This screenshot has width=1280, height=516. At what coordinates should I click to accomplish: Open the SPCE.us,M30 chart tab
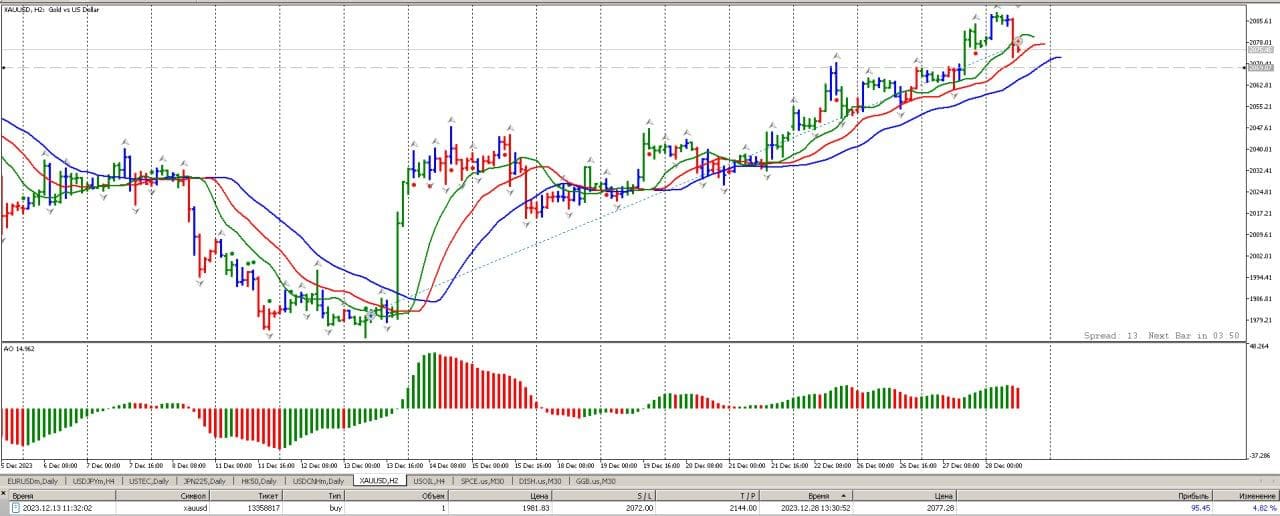click(x=485, y=481)
